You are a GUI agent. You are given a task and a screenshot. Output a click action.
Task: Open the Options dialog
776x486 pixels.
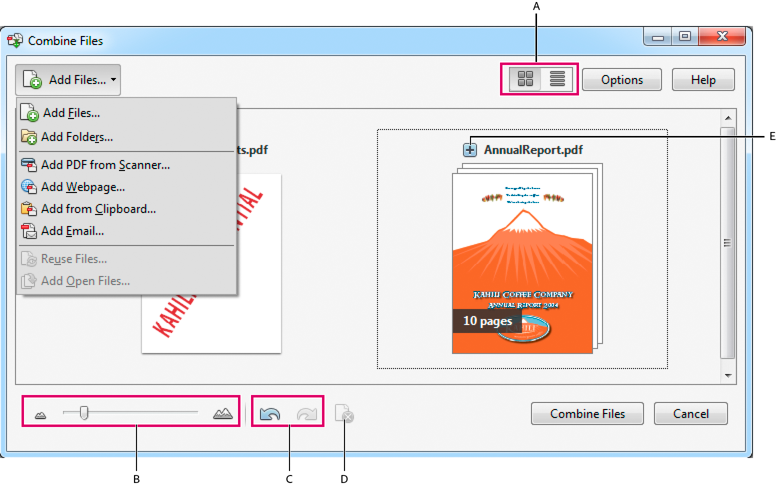pyautogui.click(x=622, y=80)
